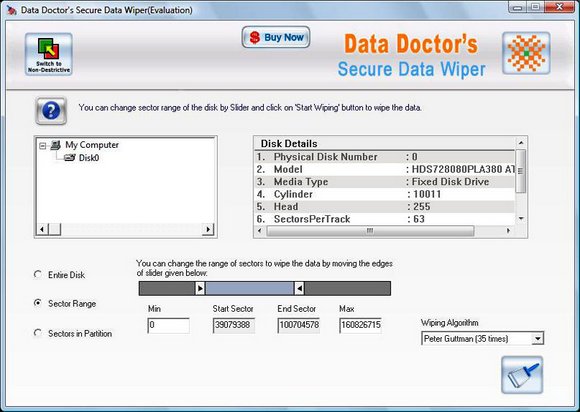This screenshot has width=580, height=412.
Task: Click the Buy Now button
Action: (276, 37)
